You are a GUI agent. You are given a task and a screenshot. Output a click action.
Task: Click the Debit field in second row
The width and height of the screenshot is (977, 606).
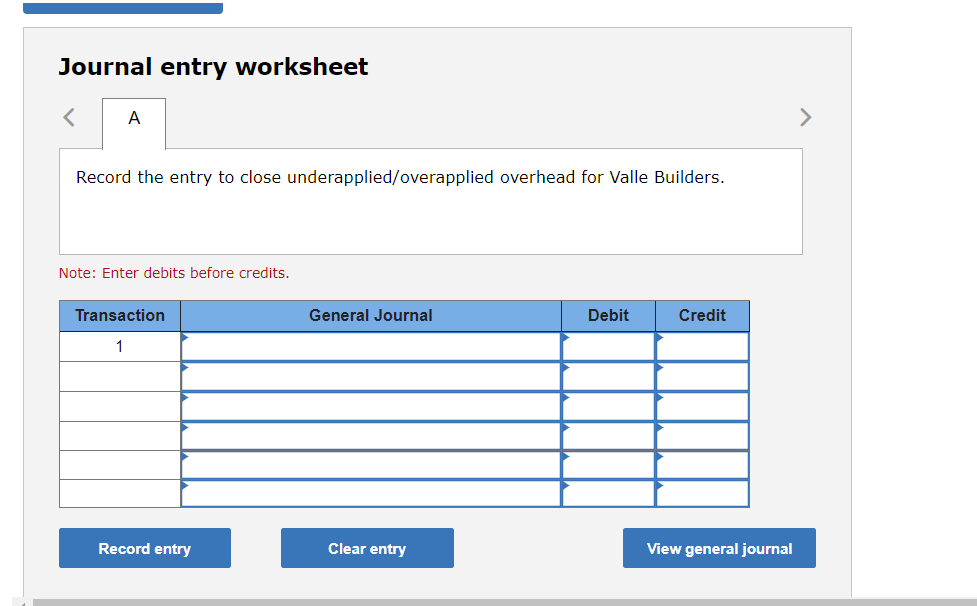pos(608,377)
